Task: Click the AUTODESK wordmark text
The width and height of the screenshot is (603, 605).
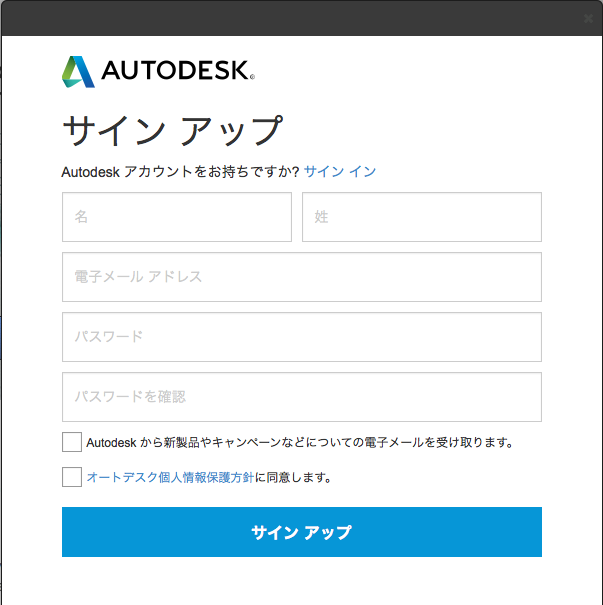Action: 176,70
